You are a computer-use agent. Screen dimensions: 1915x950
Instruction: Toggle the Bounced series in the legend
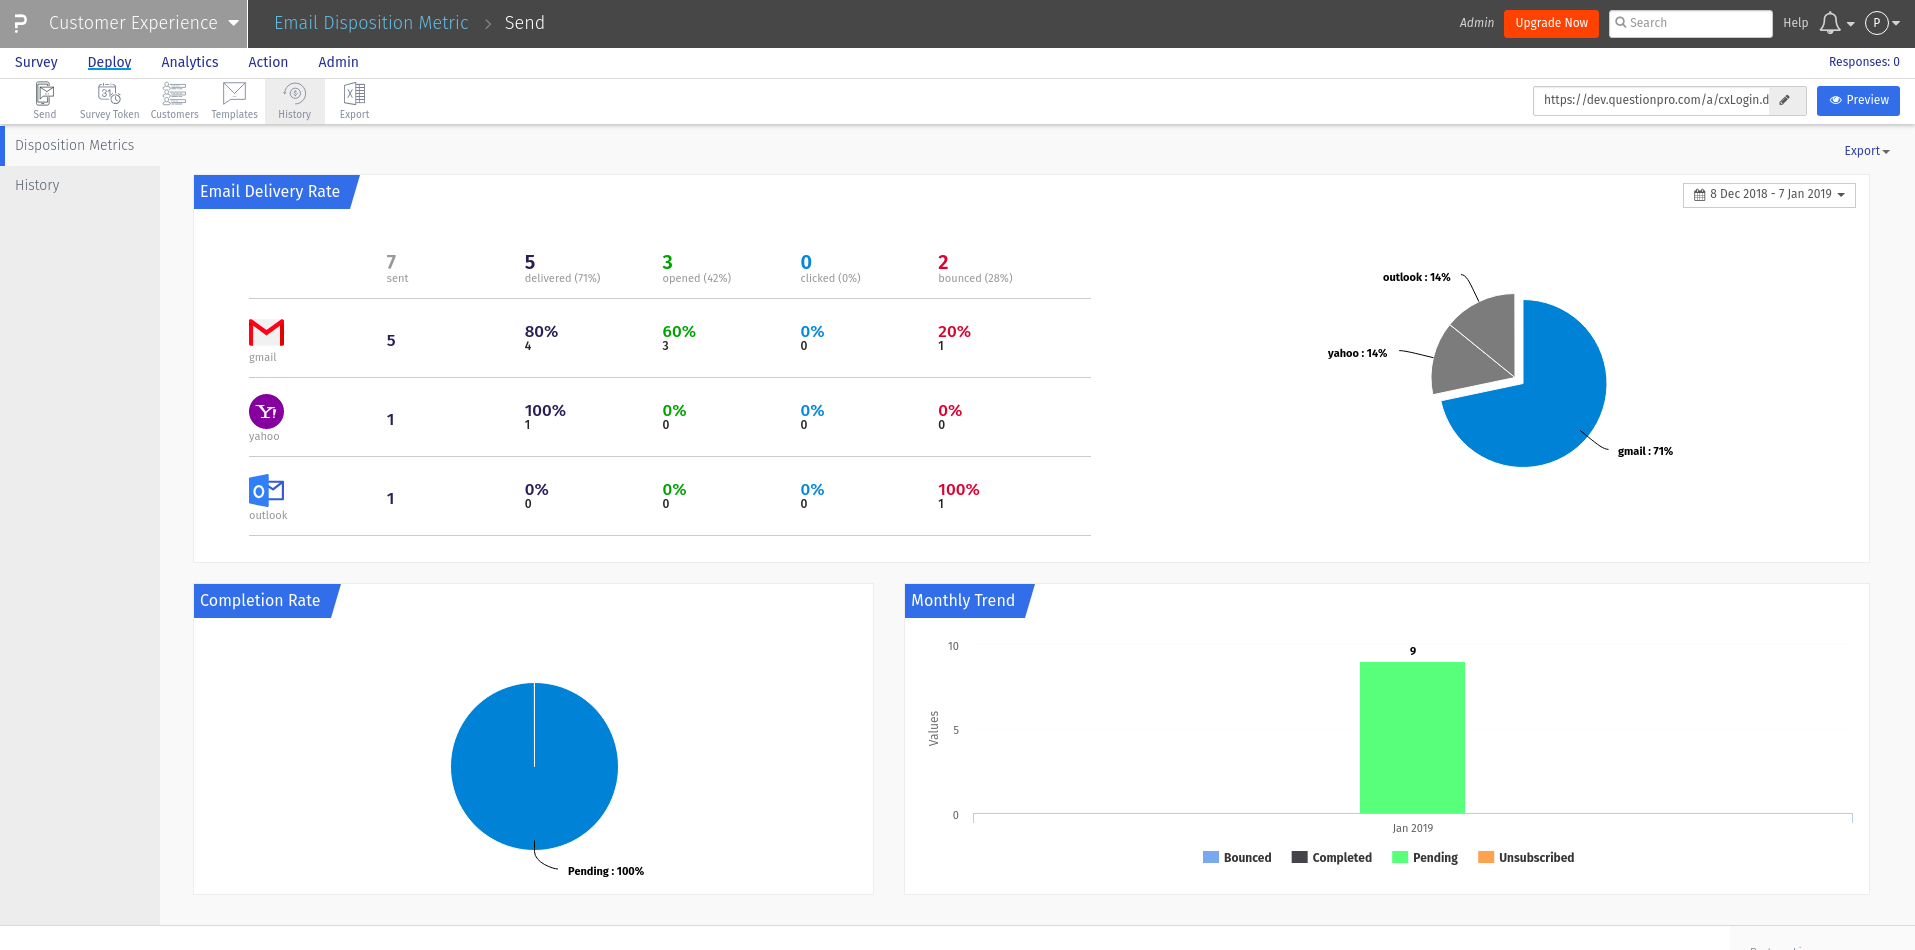tap(1237, 857)
